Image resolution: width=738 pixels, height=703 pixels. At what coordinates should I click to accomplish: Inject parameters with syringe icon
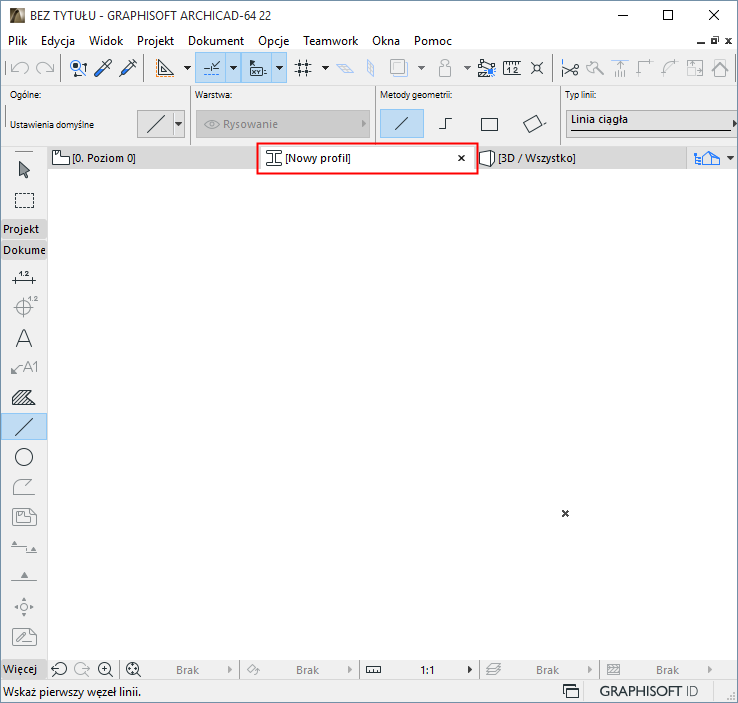(x=128, y=68)
